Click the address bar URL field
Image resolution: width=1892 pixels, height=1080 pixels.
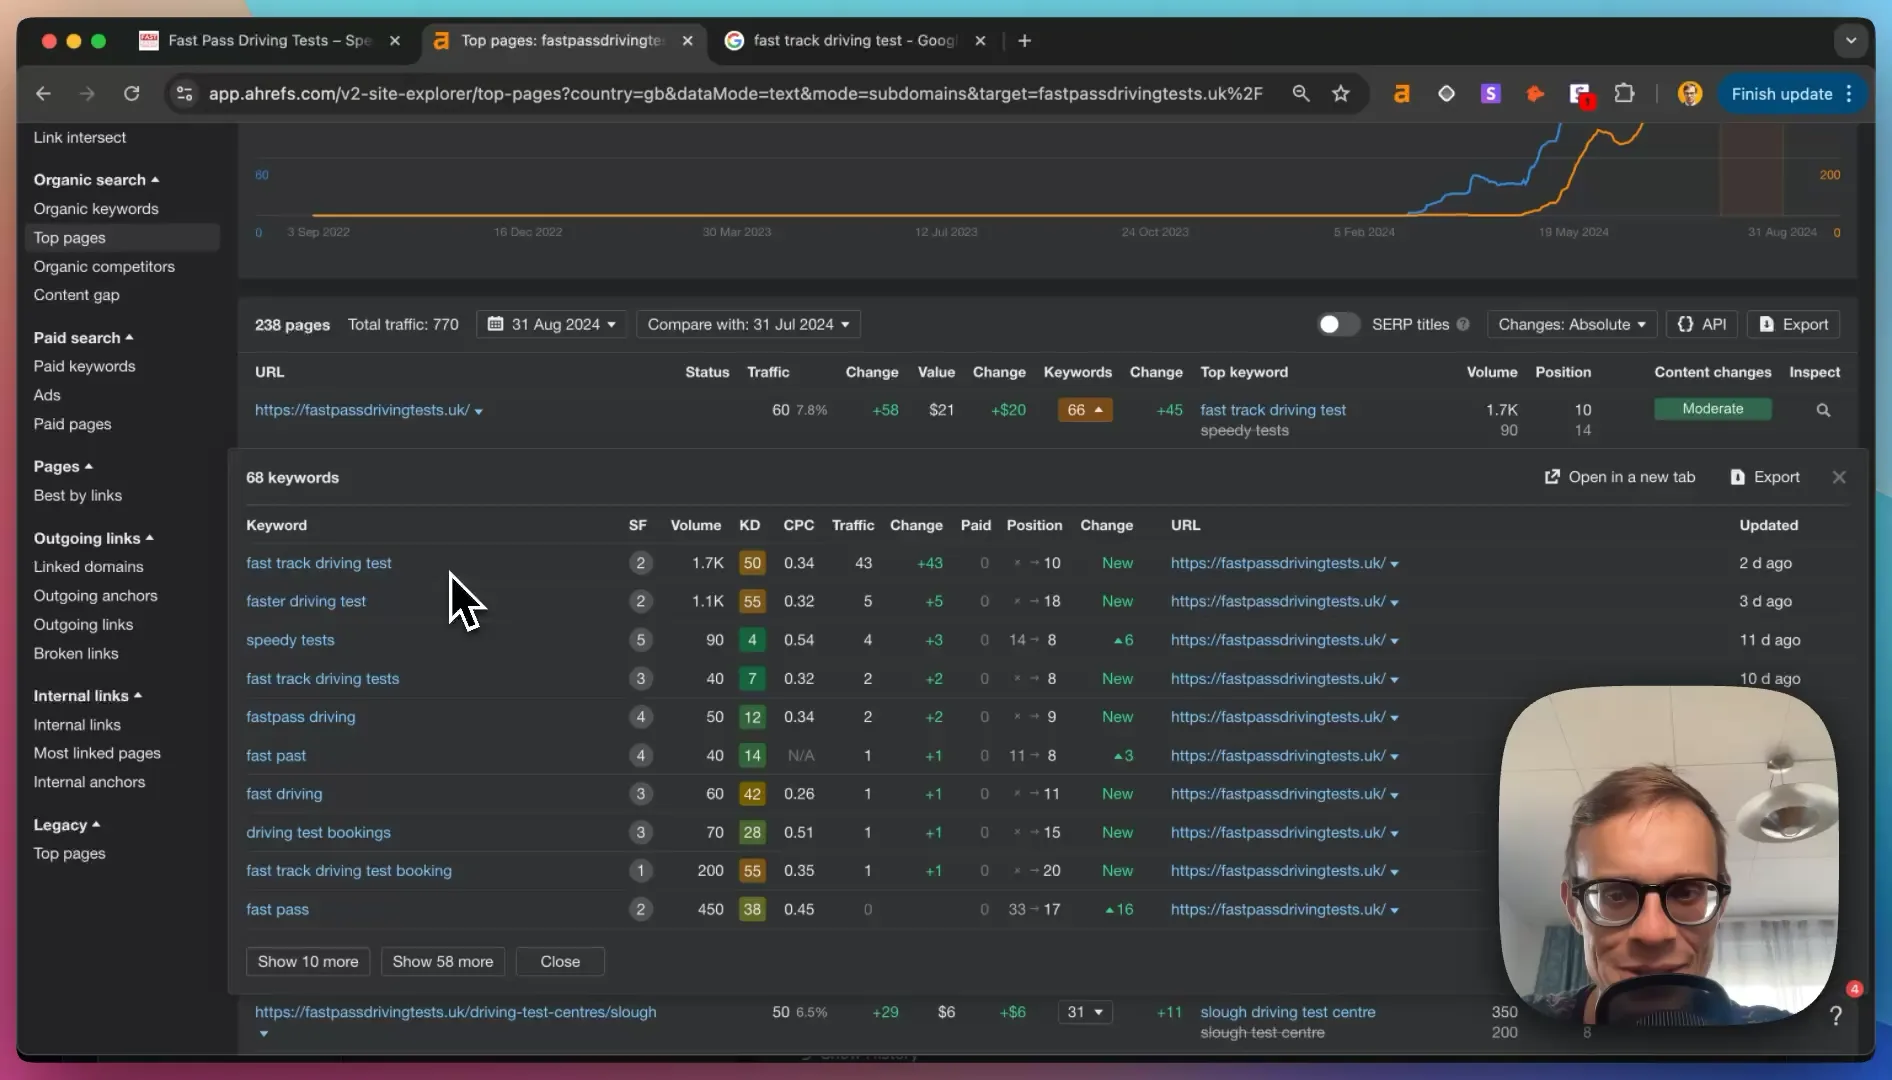coord(735,94)
